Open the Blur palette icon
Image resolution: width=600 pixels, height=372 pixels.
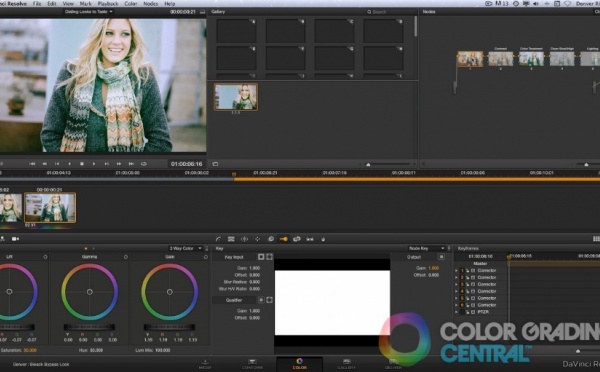point(271,239)
